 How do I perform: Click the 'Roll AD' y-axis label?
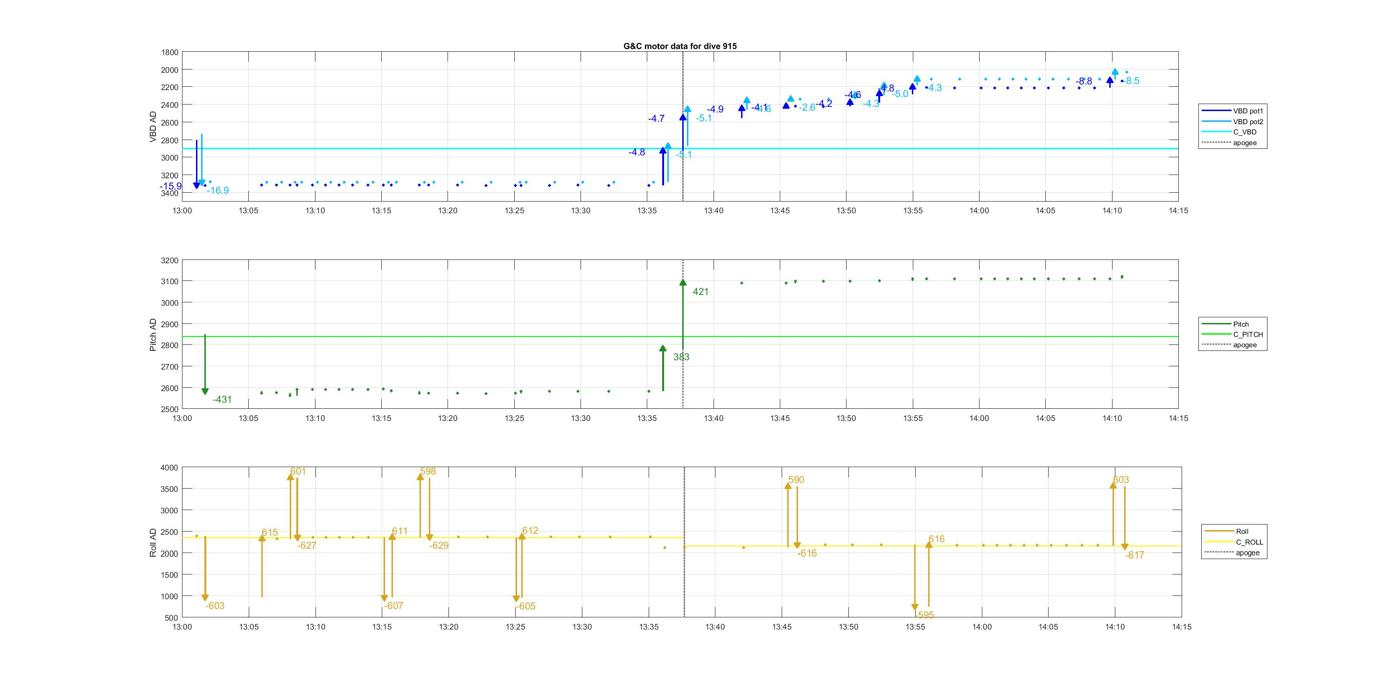153,541
